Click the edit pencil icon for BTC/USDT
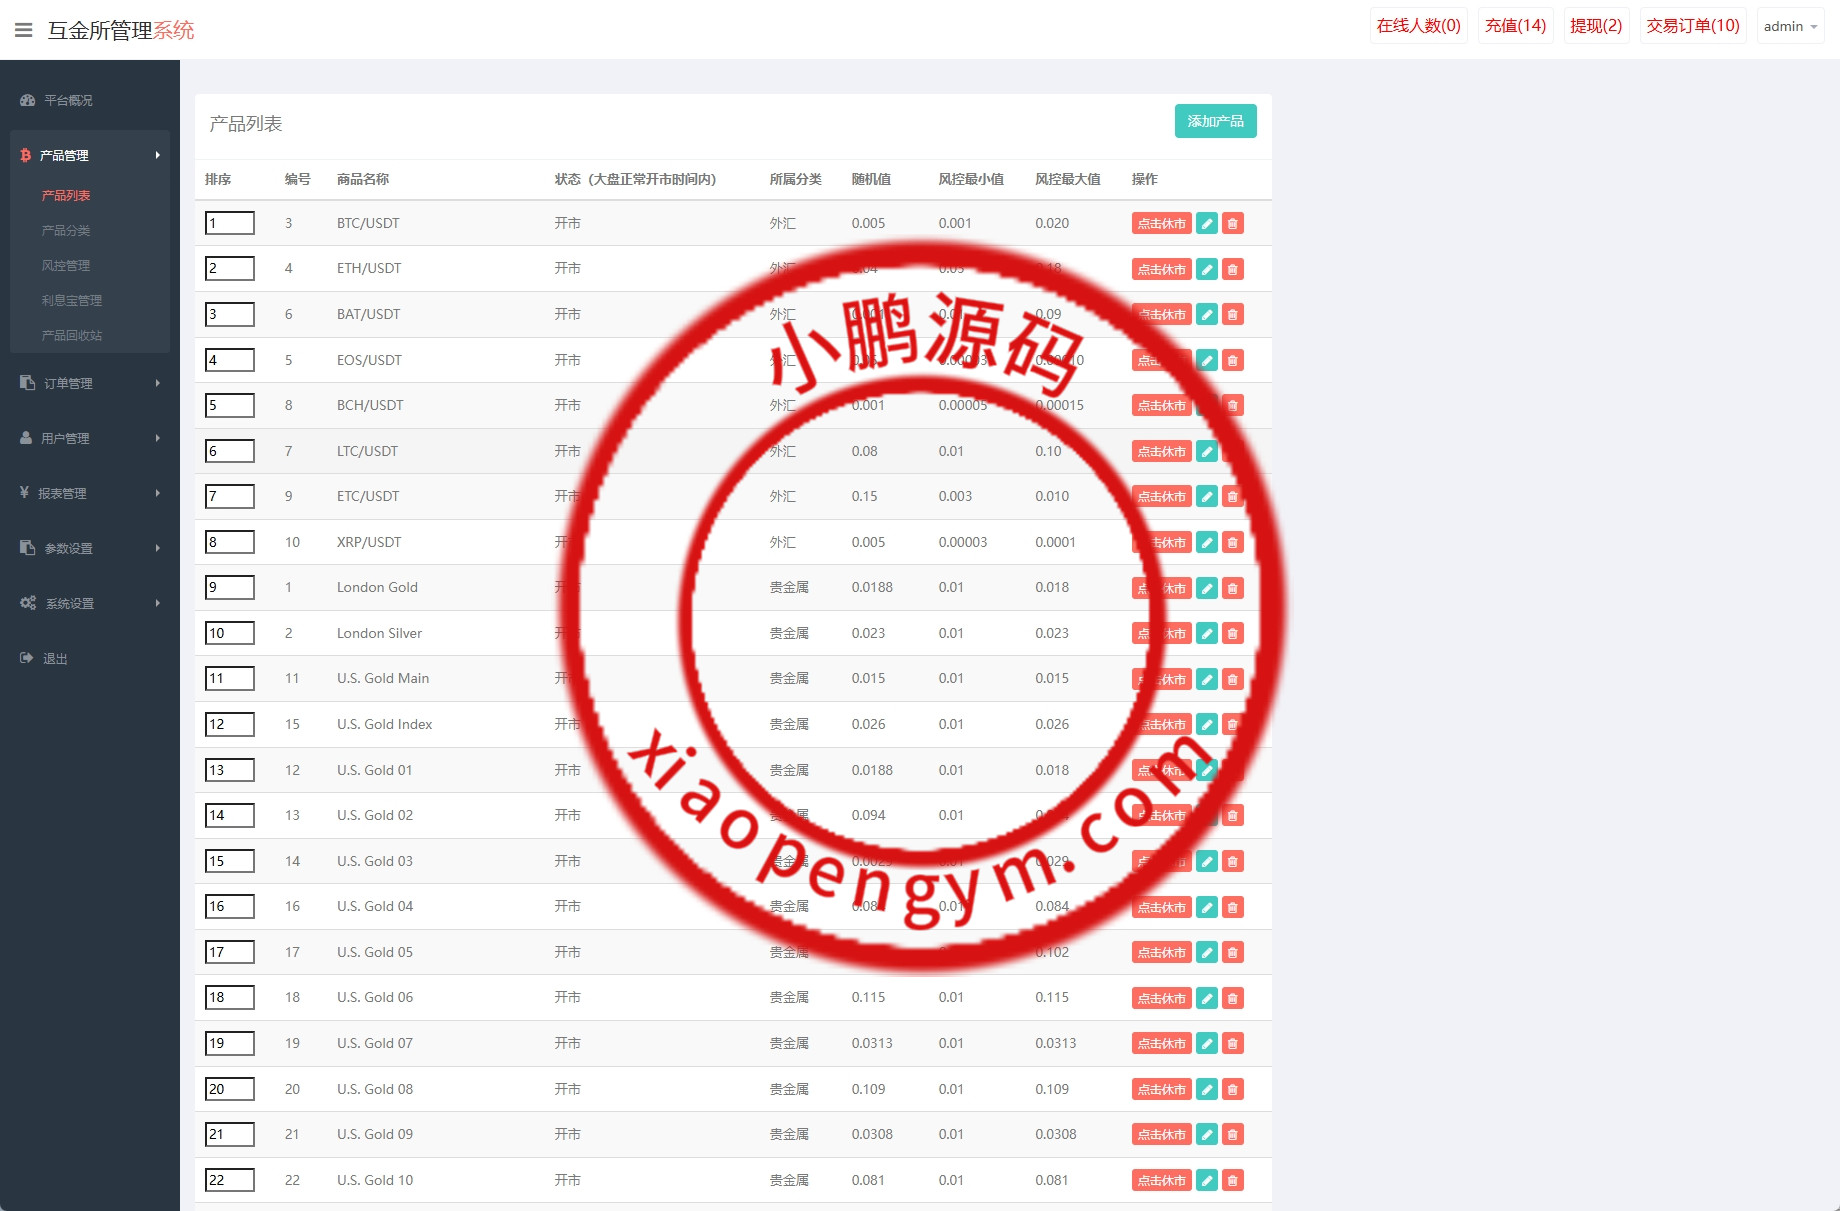1840x1211 pixels. (x=1207, y=224)
